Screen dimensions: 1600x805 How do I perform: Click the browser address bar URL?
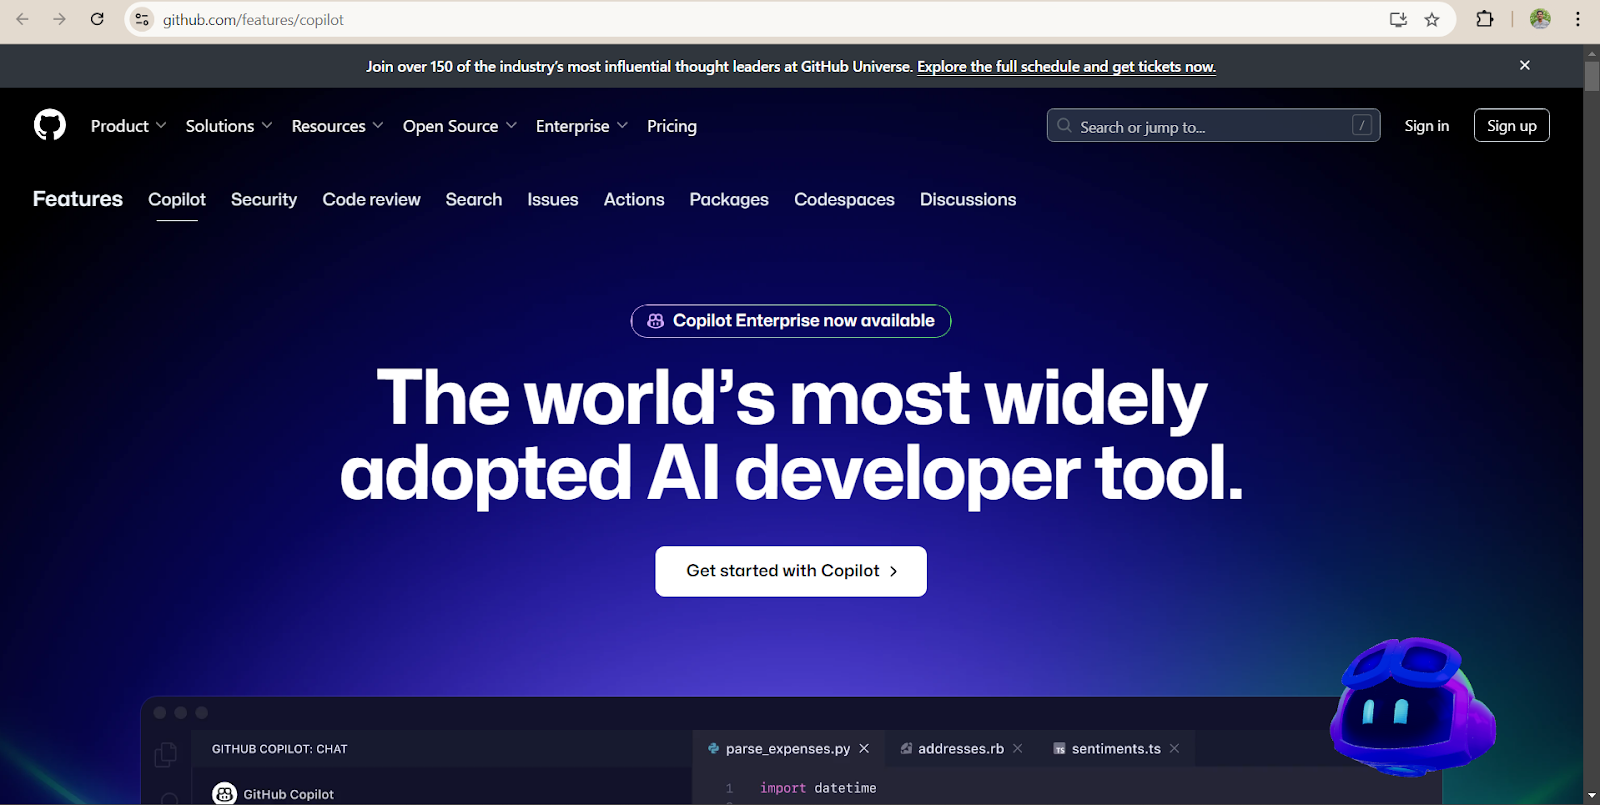(253, 20)
